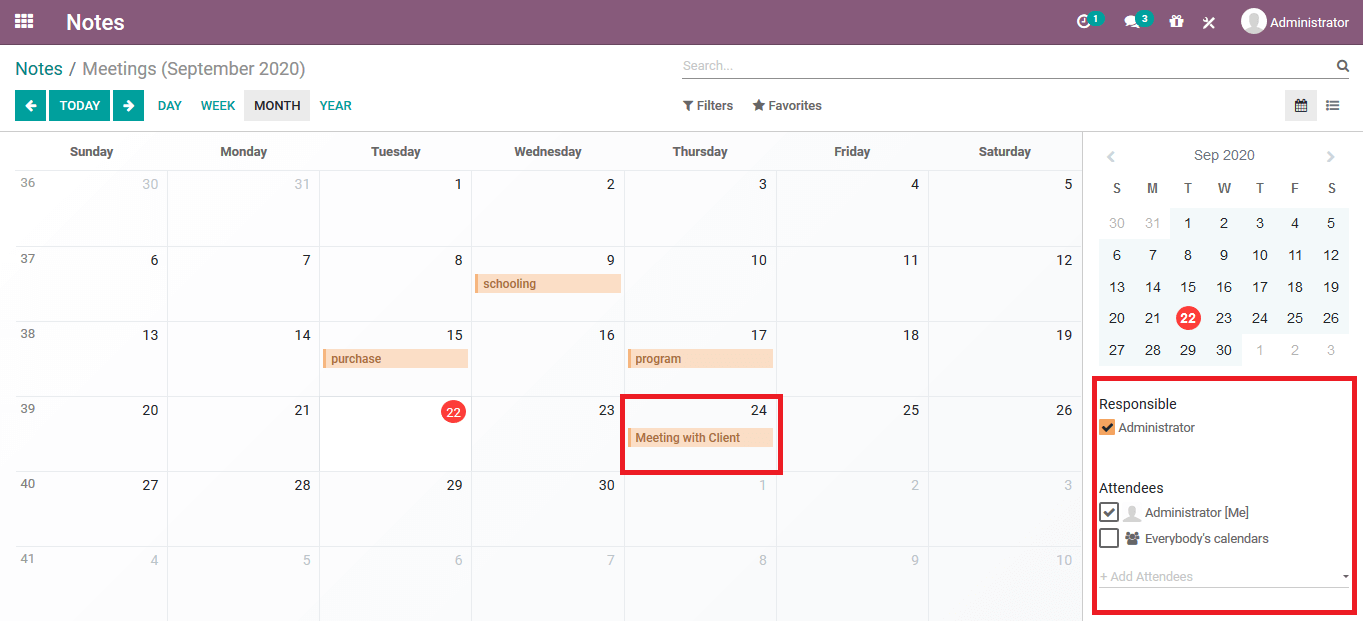Image resolution: width=1363 pixels, height=621 pixels.
Task: Click the Everybody's calendars group icon
Action: (1132, 538)
